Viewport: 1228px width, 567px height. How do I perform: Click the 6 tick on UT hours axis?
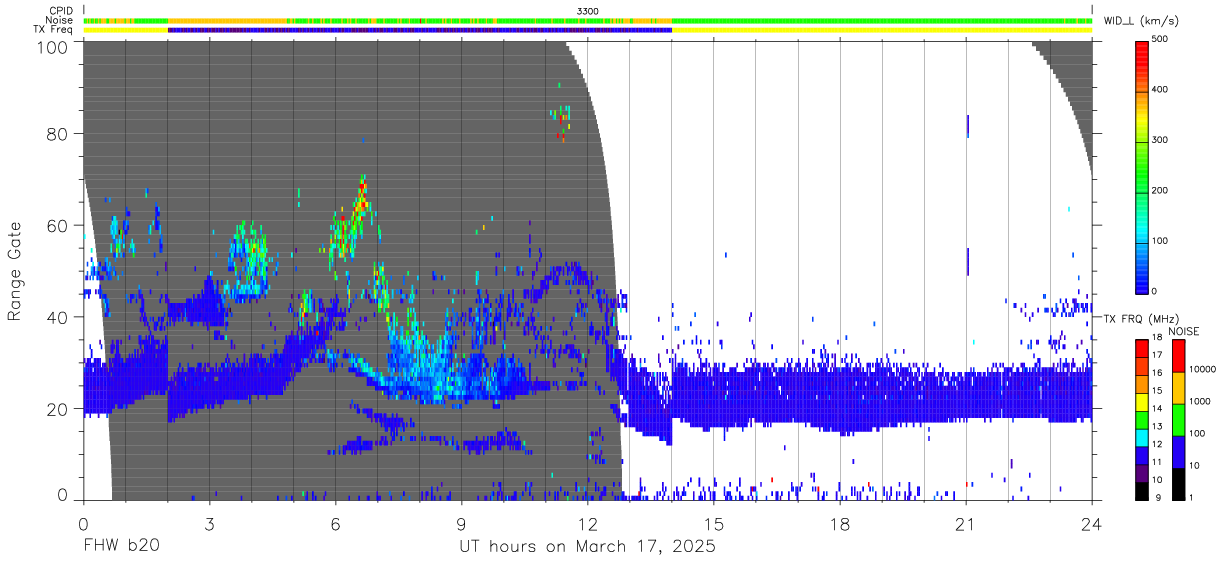point(335,524)
